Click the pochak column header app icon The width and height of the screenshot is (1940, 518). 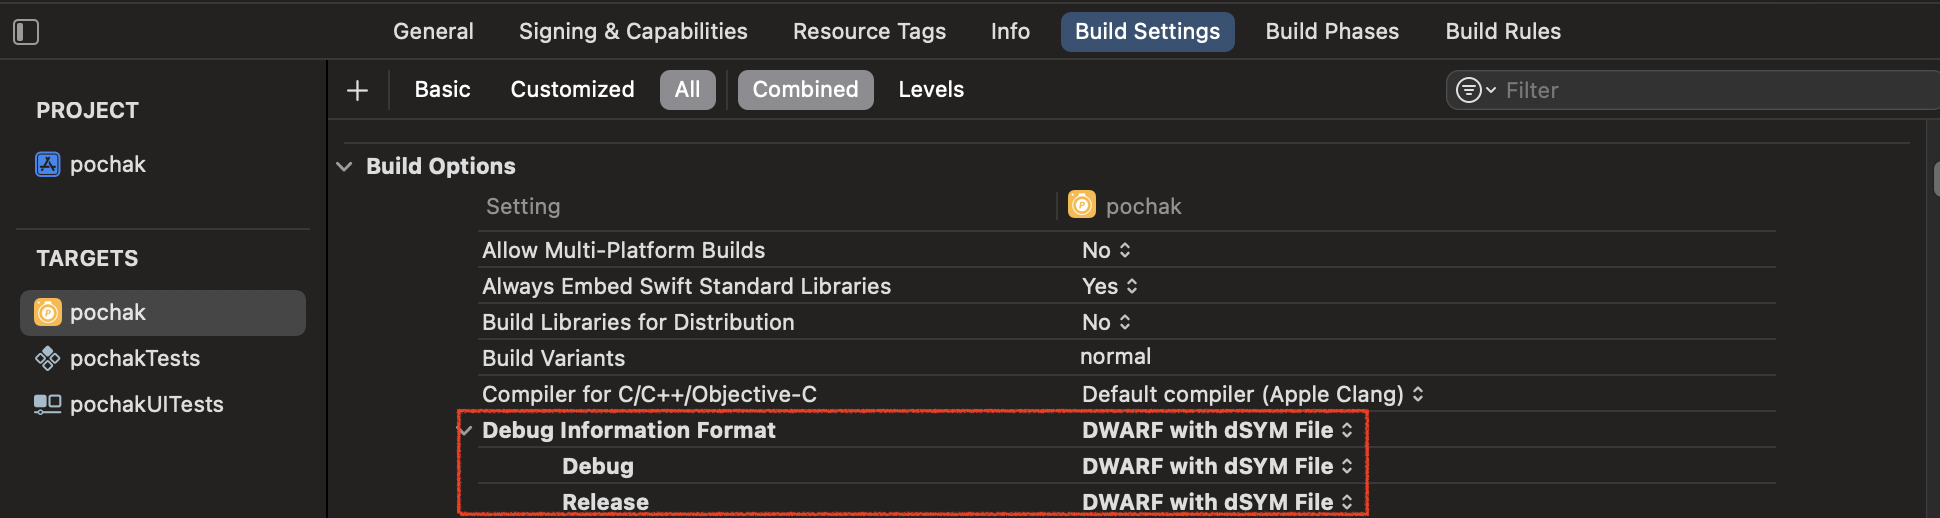(x=1082, y=205)
